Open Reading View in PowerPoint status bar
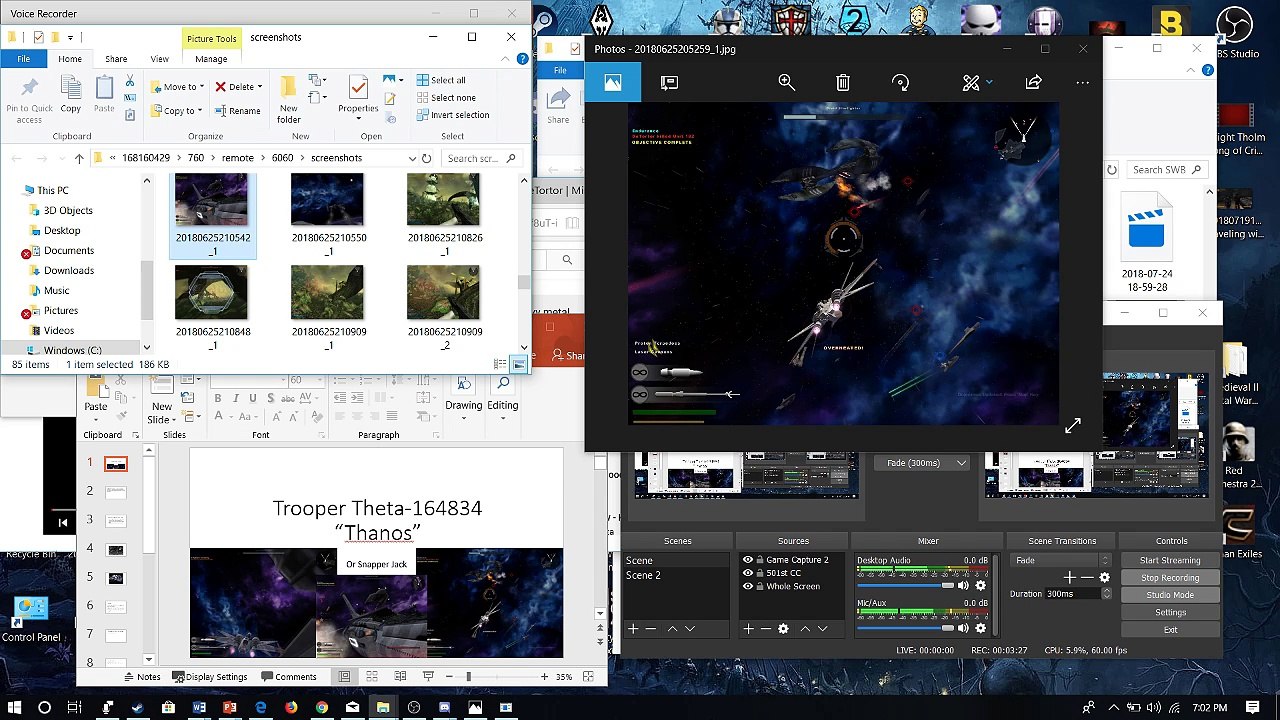This screenshot has height=720, width=1280. 400,677
